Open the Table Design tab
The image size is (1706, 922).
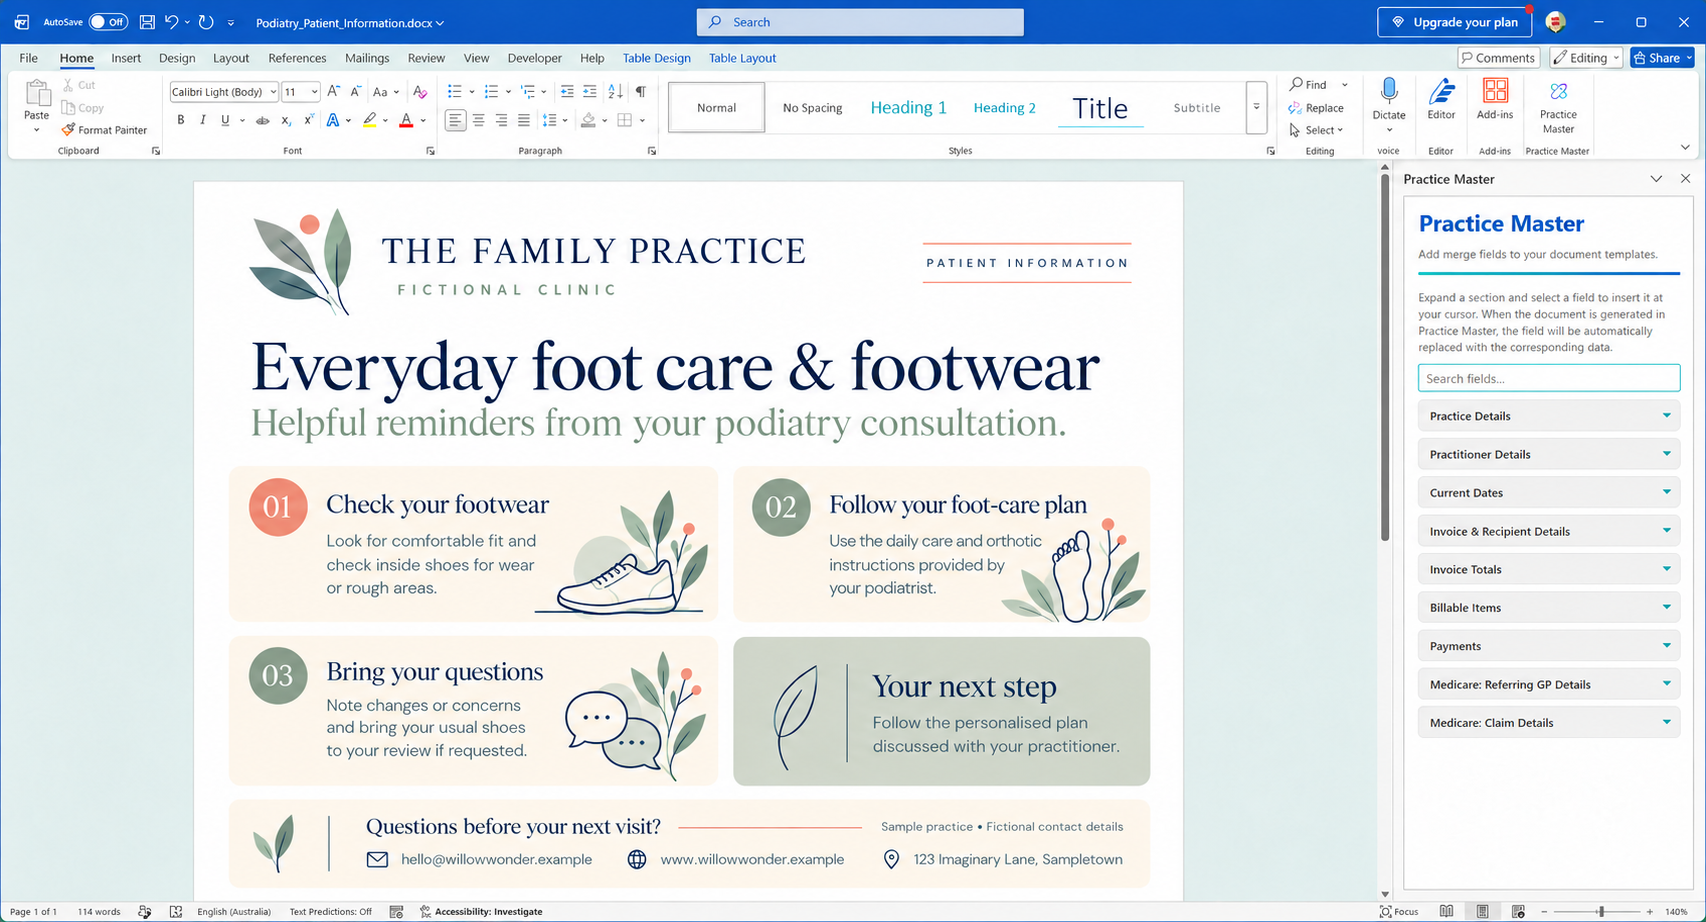tap(656, 58)
